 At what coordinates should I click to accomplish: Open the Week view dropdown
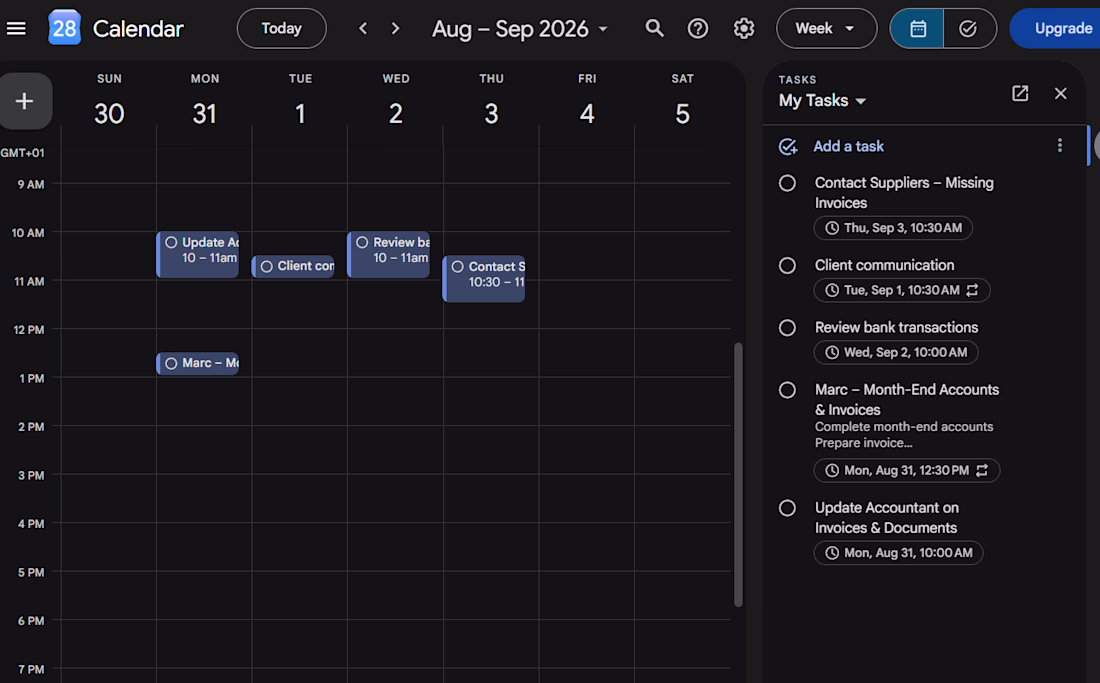826,29
